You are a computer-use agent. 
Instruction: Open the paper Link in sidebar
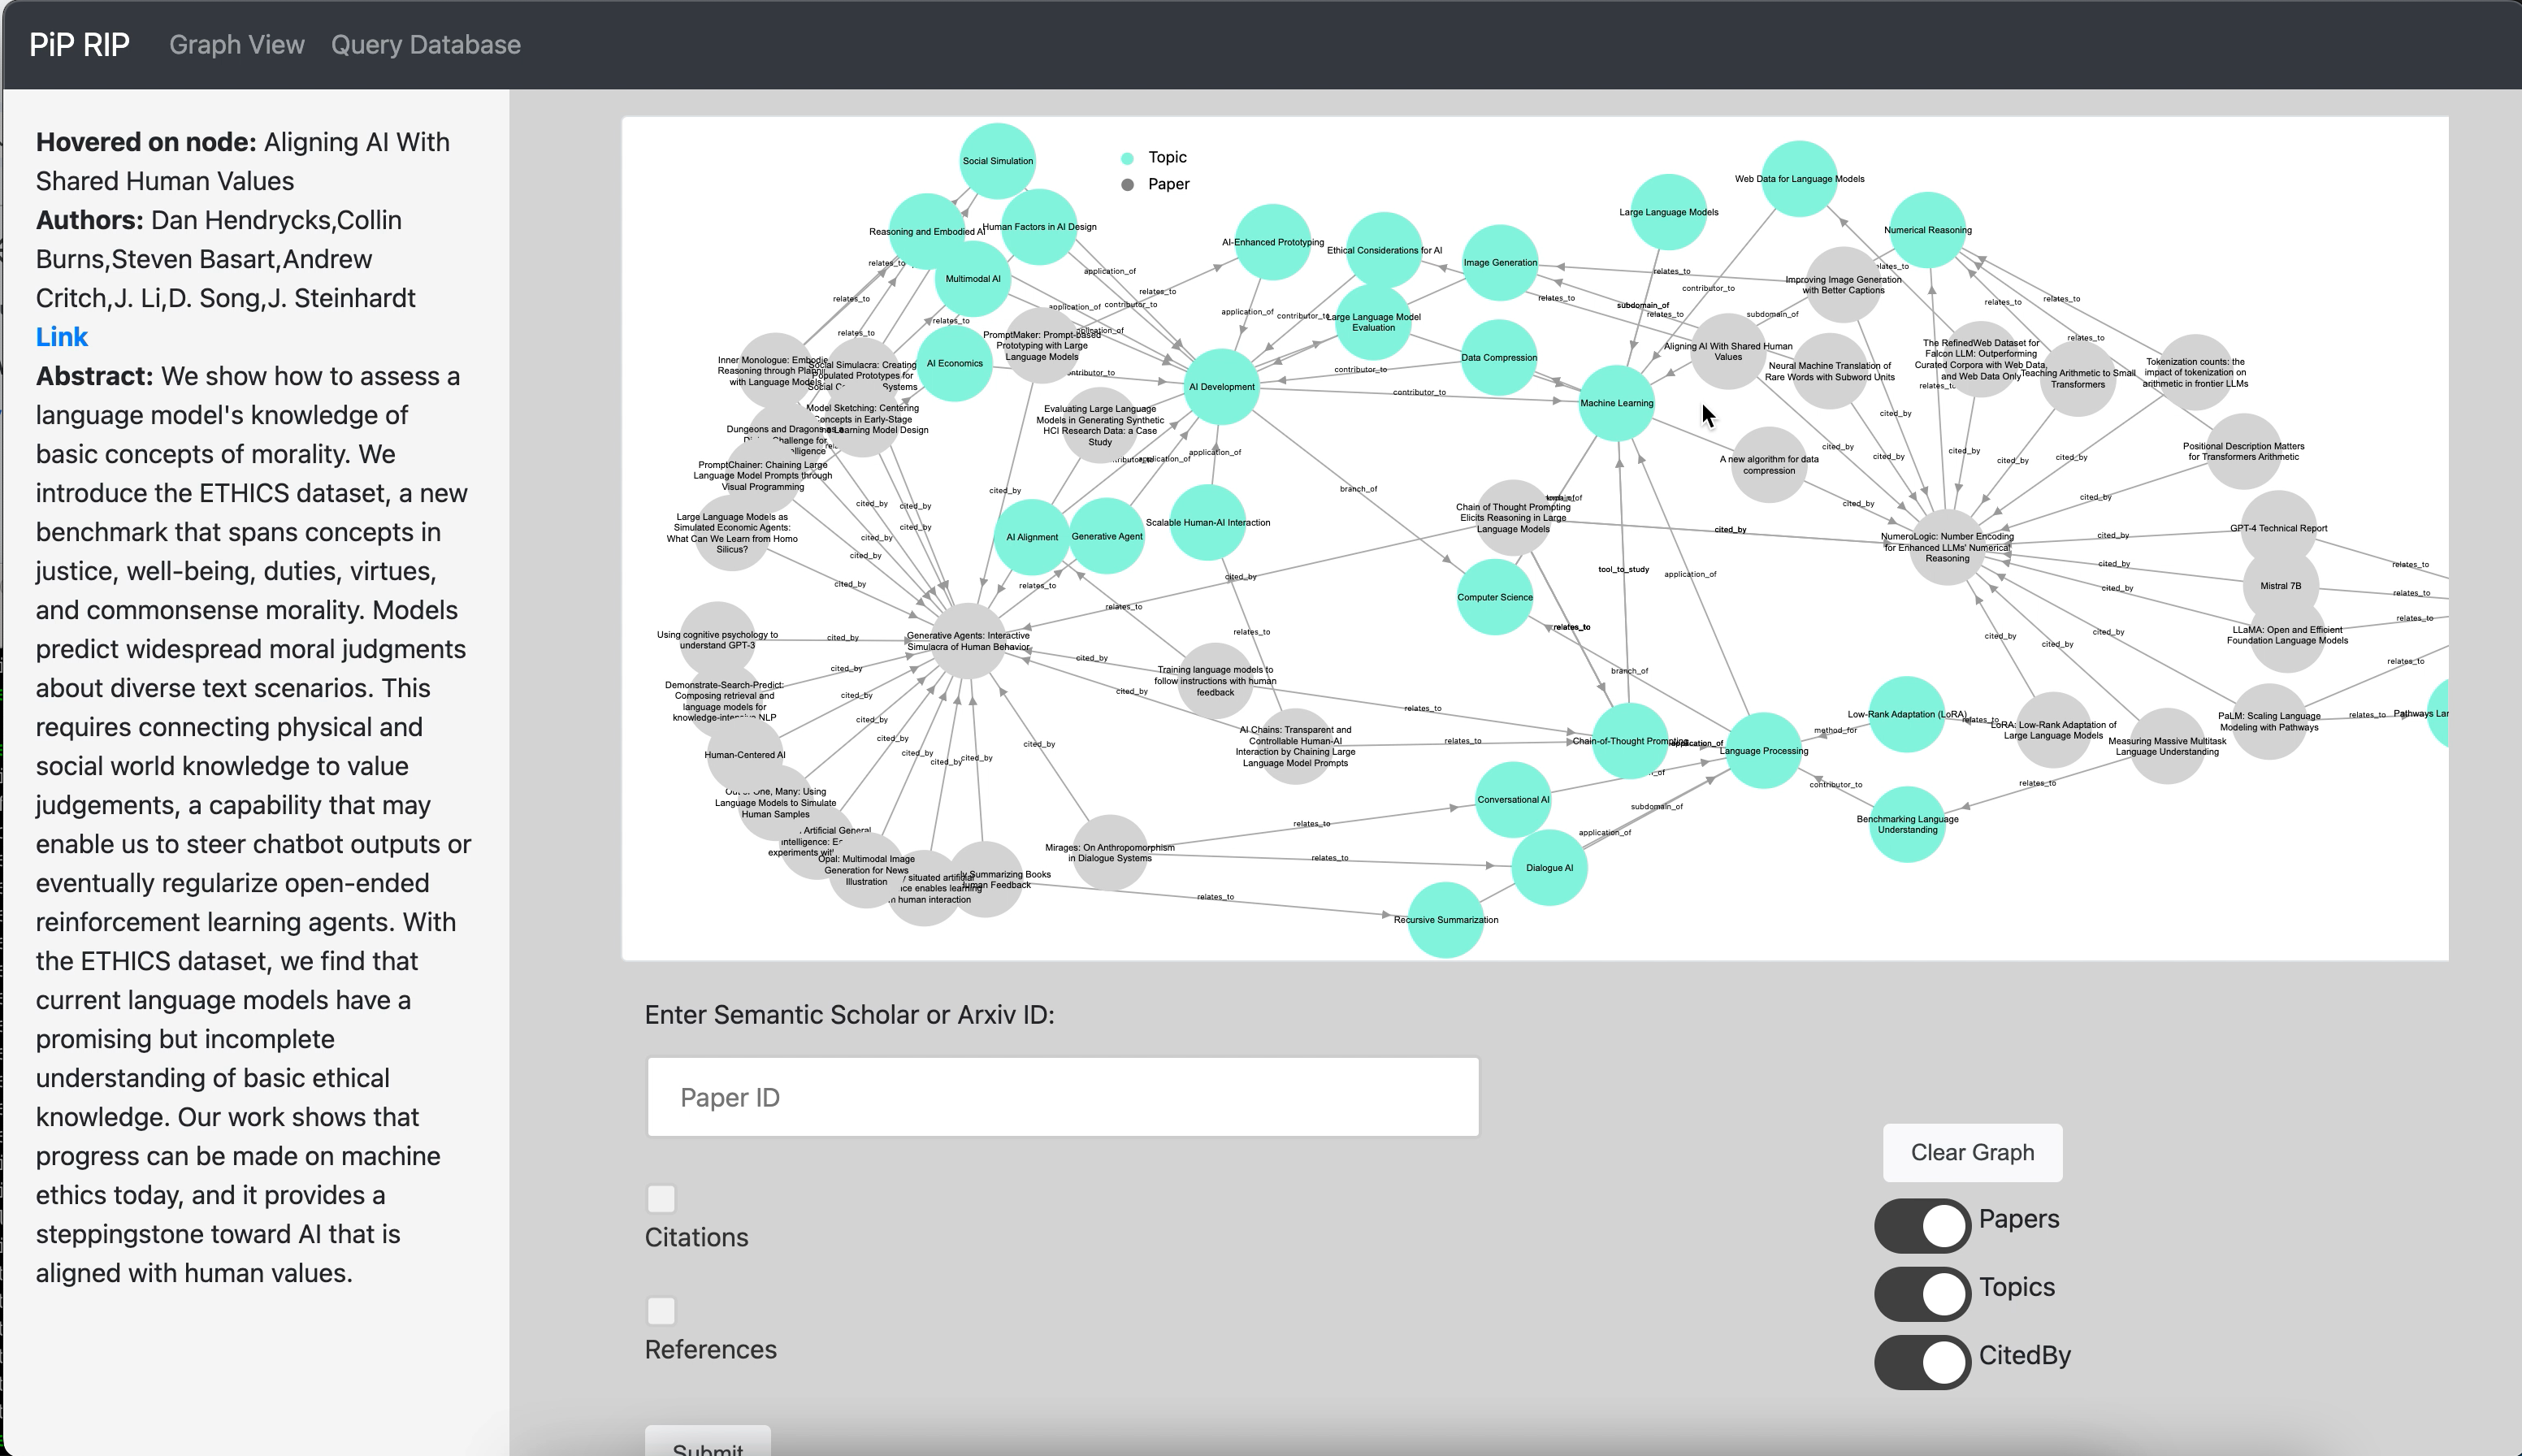(x=62, y=337)
